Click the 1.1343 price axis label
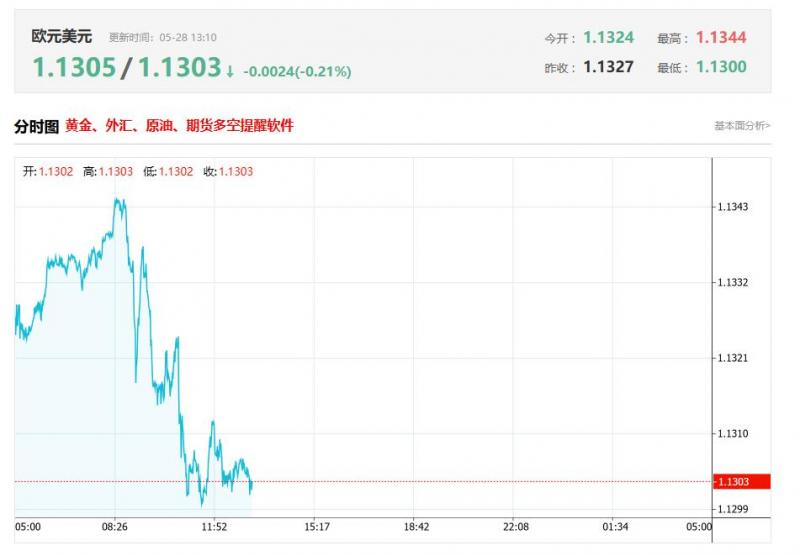Screen dimensions: 800x556 tap(733, 207)
